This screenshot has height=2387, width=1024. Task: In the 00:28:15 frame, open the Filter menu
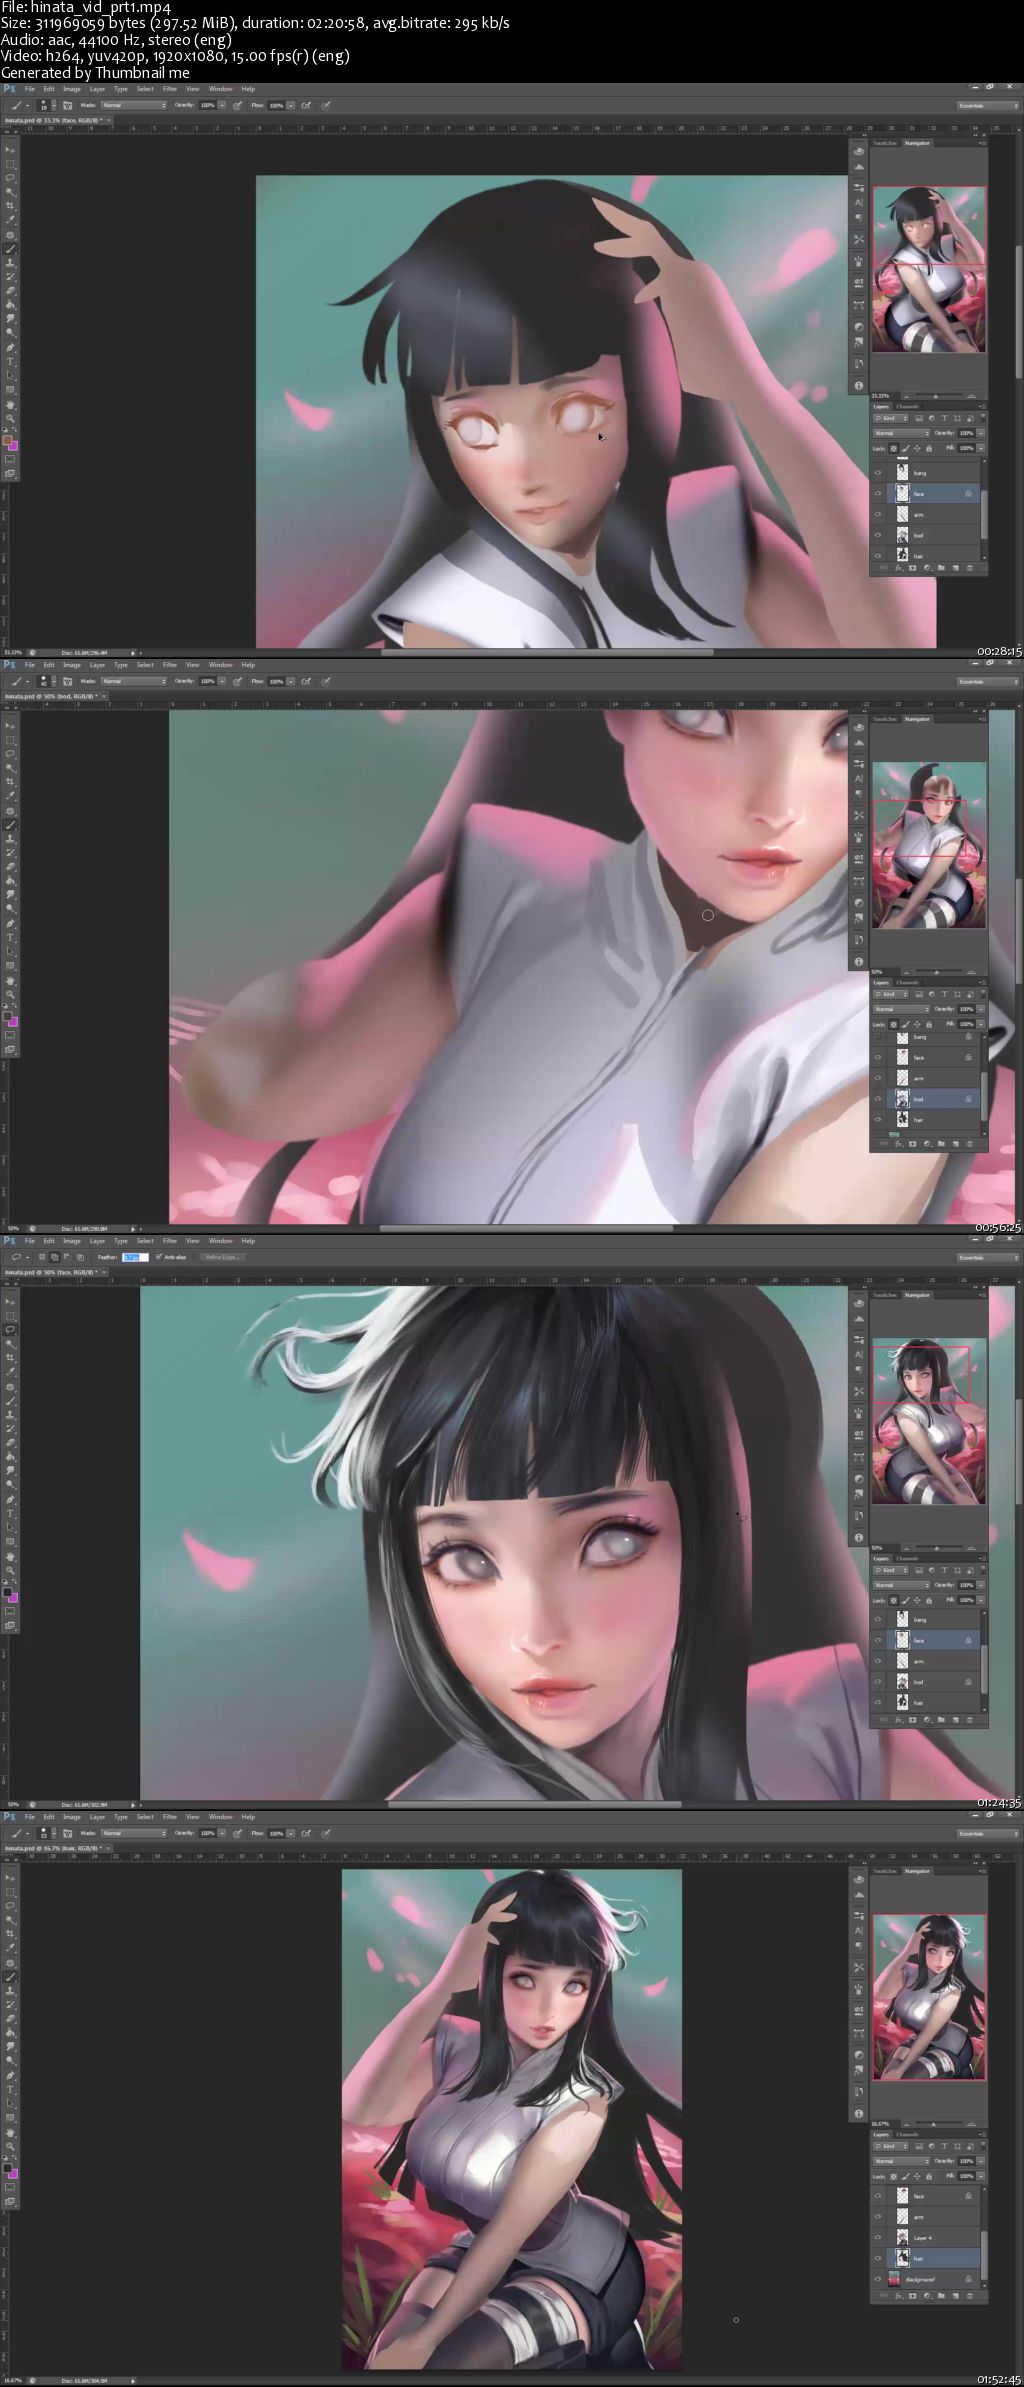click(170, 89)
